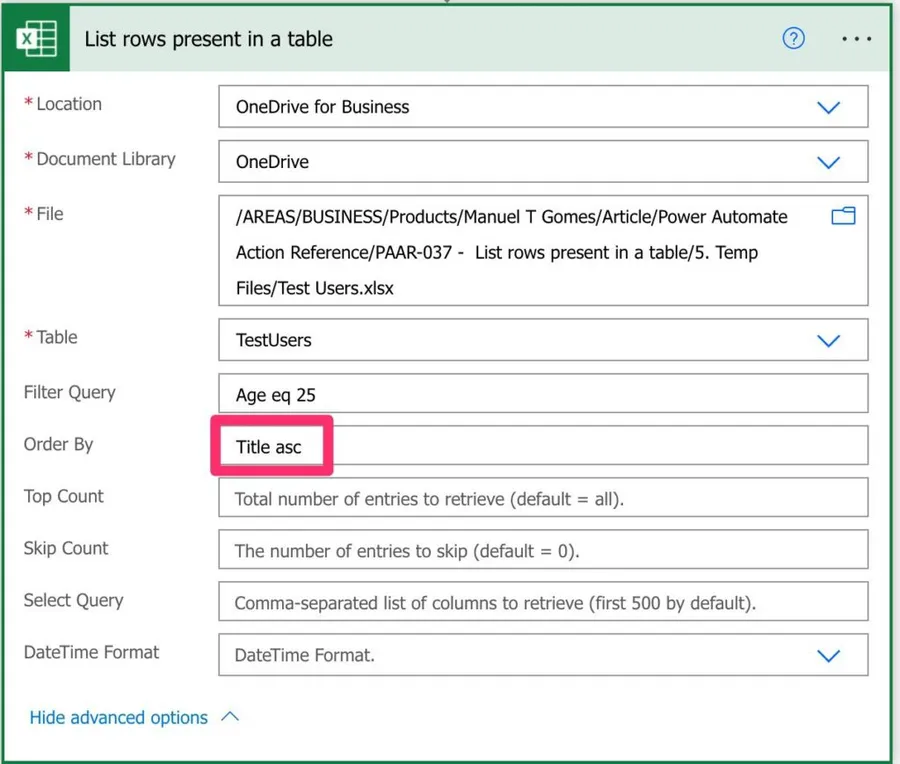This screenshot has height=764, width=900.
Task: Click the OneDrive for Business location value
Action: [322, 107]
